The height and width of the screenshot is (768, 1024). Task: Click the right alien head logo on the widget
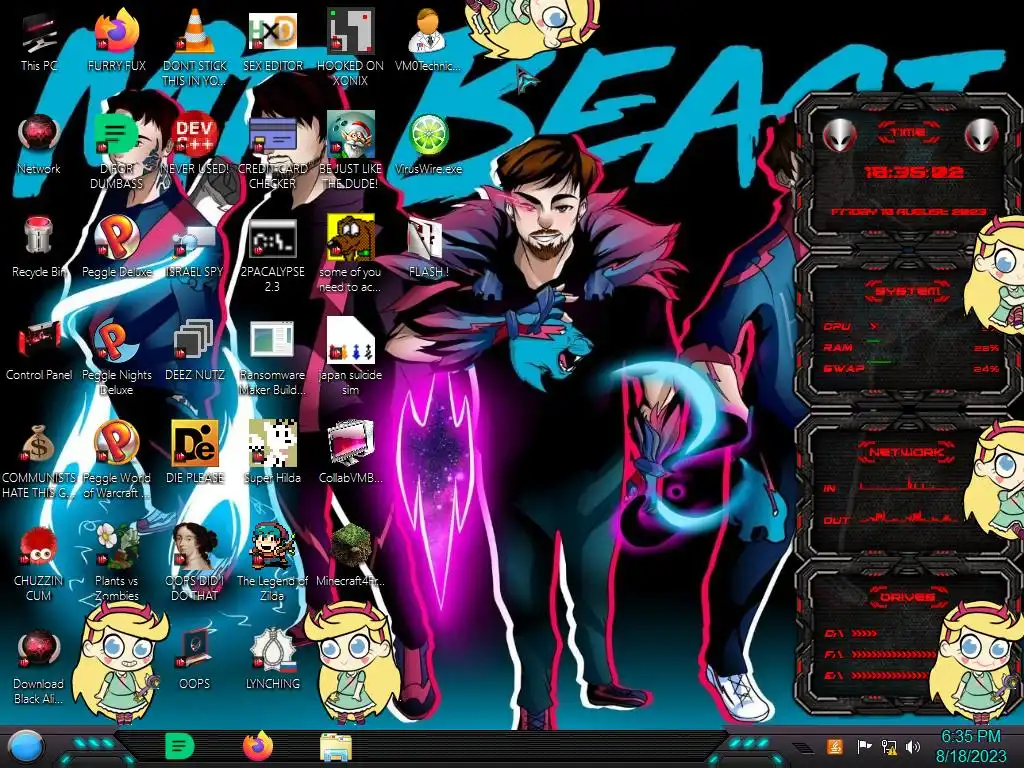[982, 136]
